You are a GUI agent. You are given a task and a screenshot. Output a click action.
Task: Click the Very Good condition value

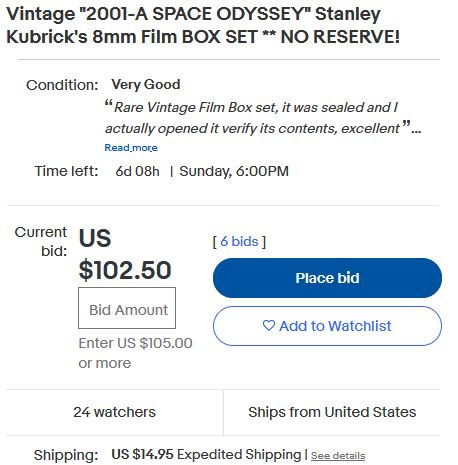[x=146, y=84]
